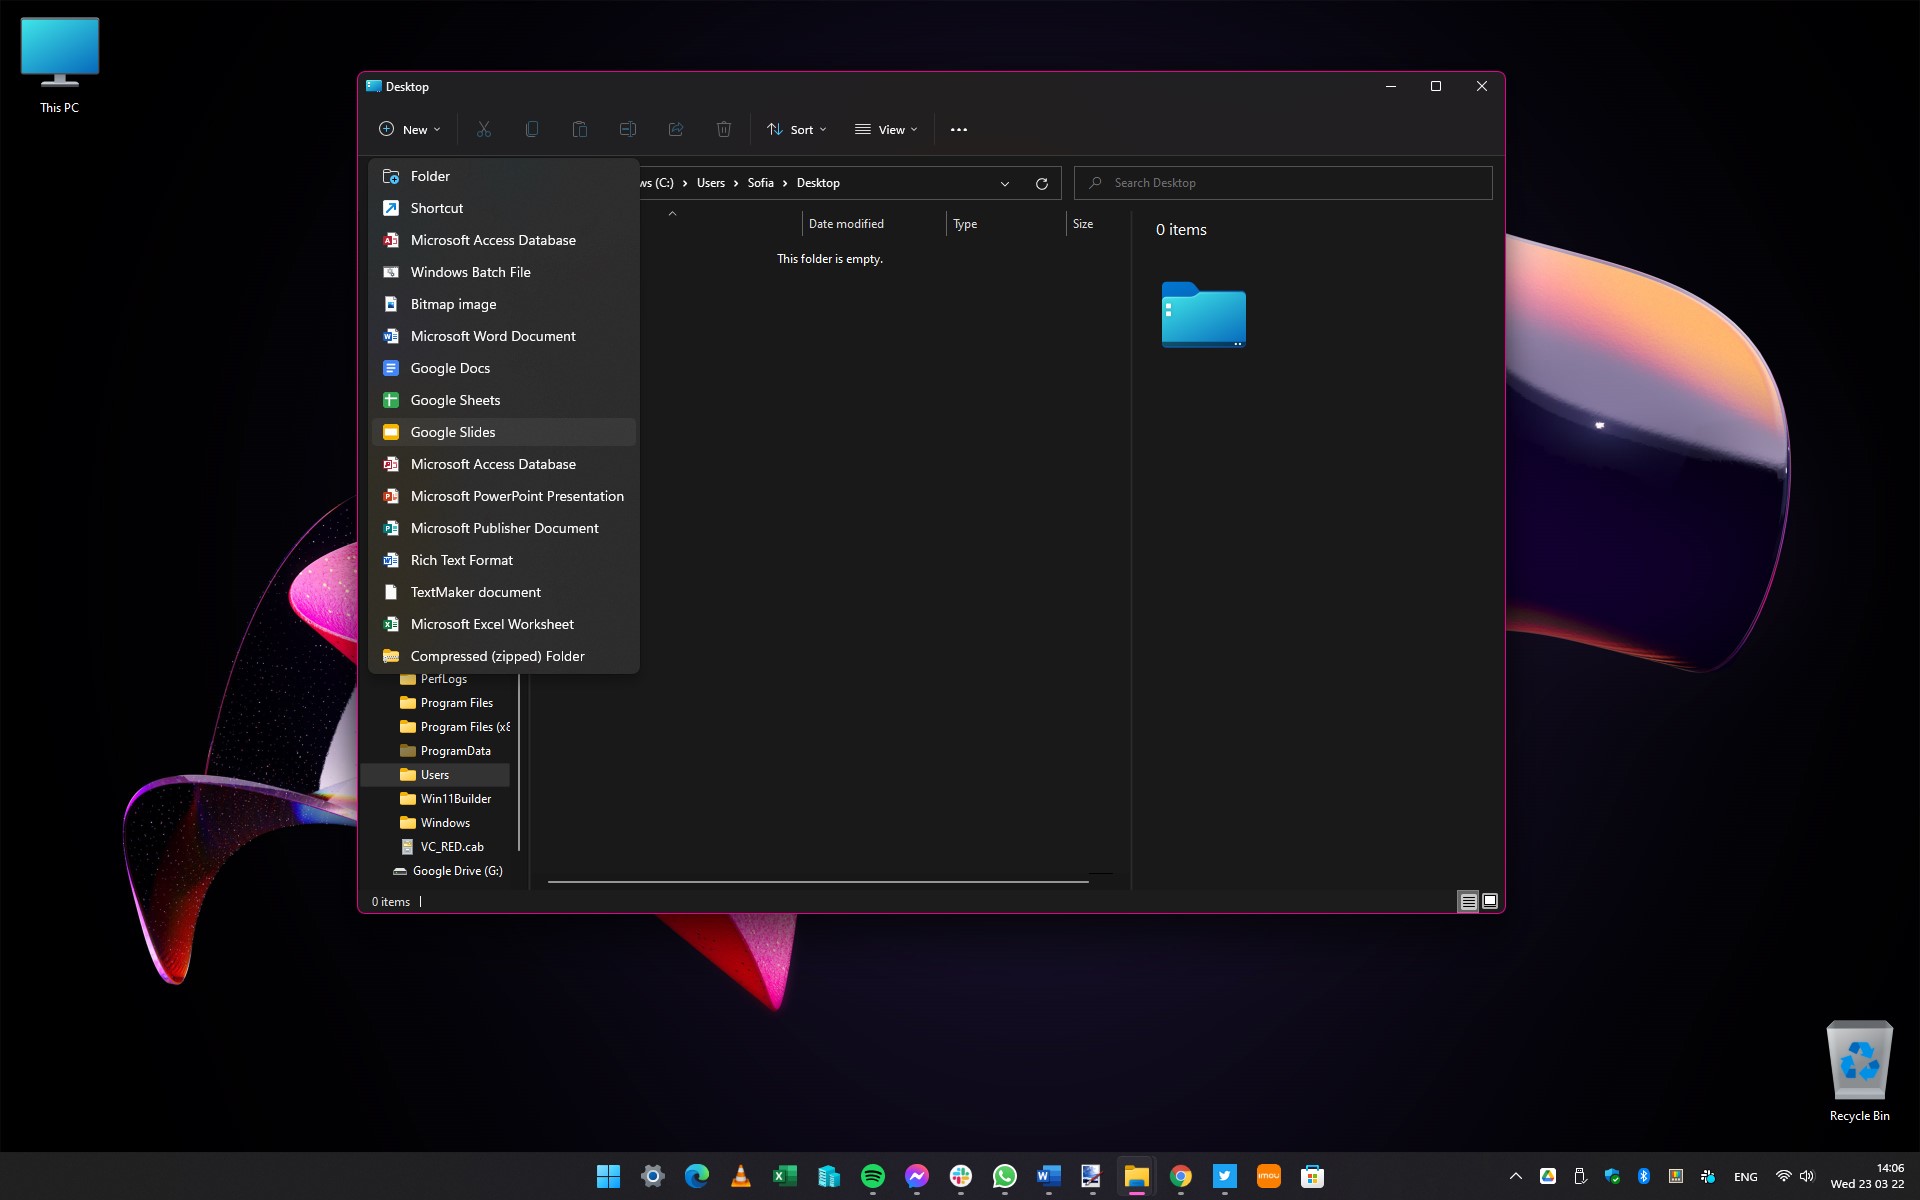
Task: Click the See more (...) button
Action: pos(959,129)
